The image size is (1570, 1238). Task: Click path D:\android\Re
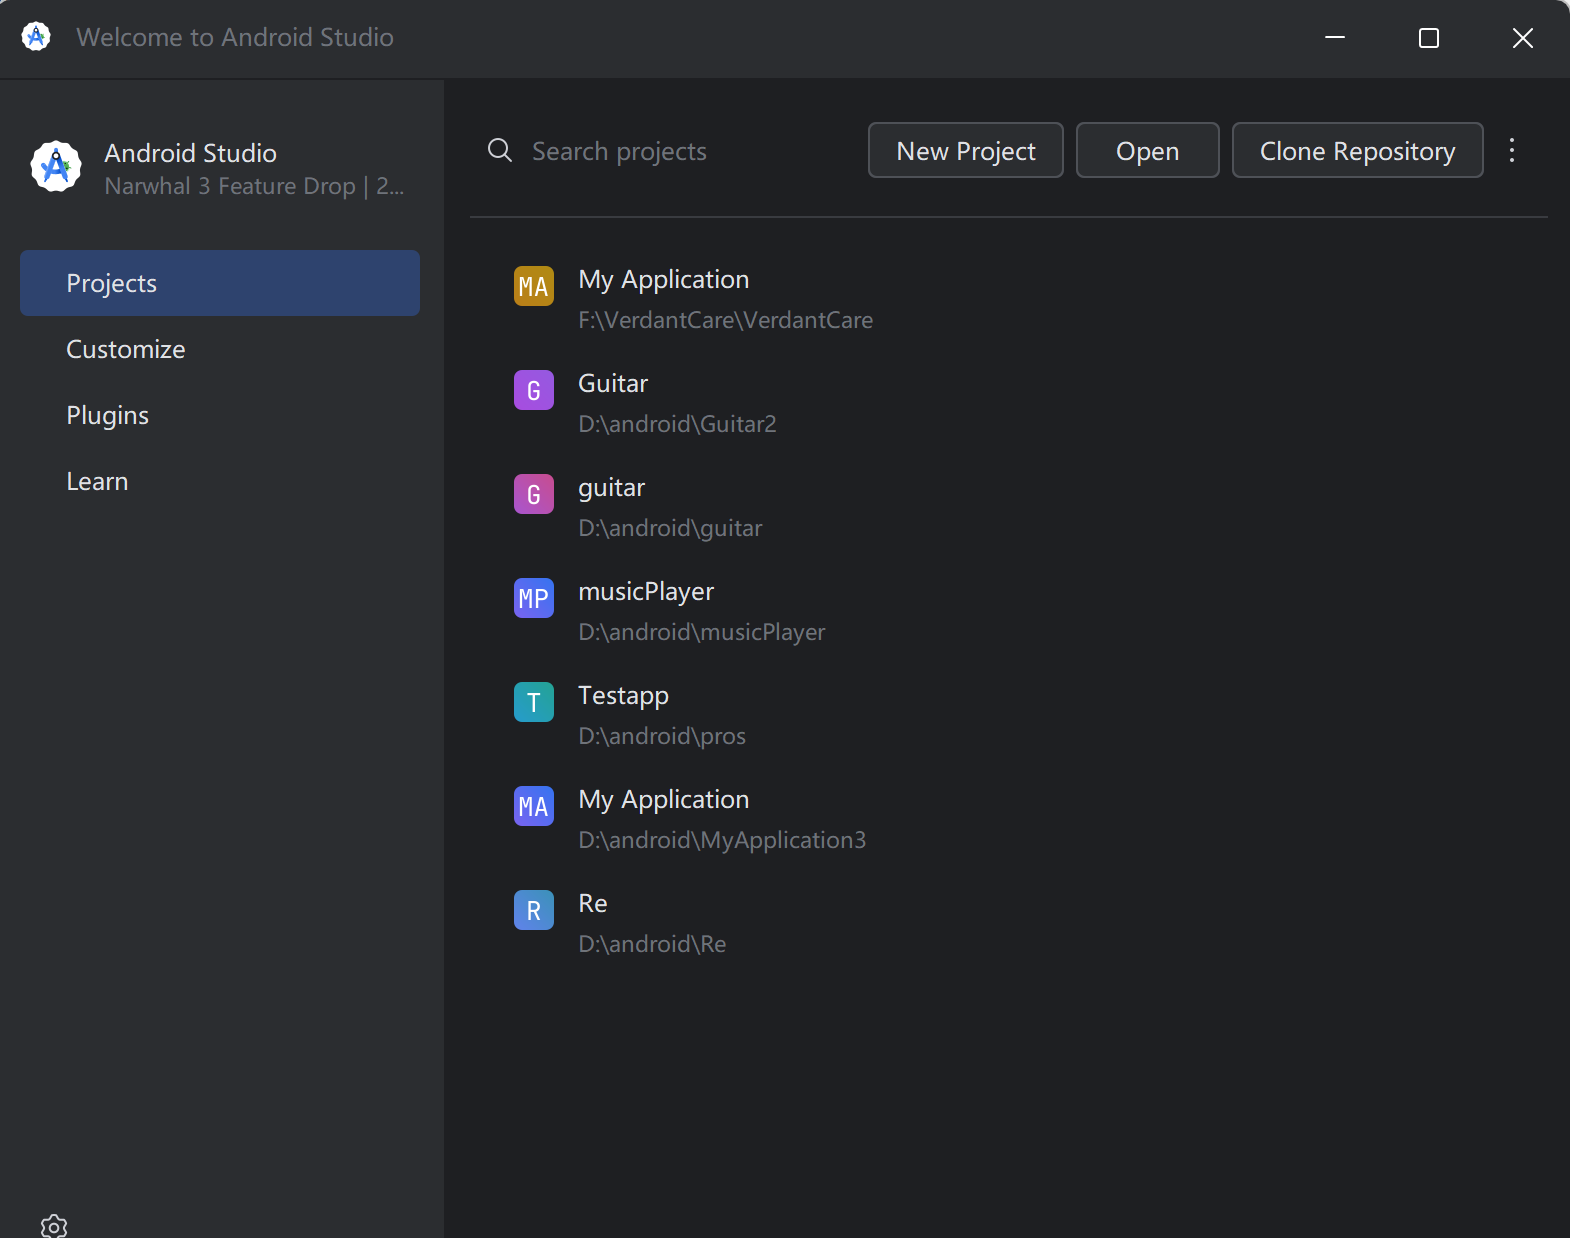point(652,944)
